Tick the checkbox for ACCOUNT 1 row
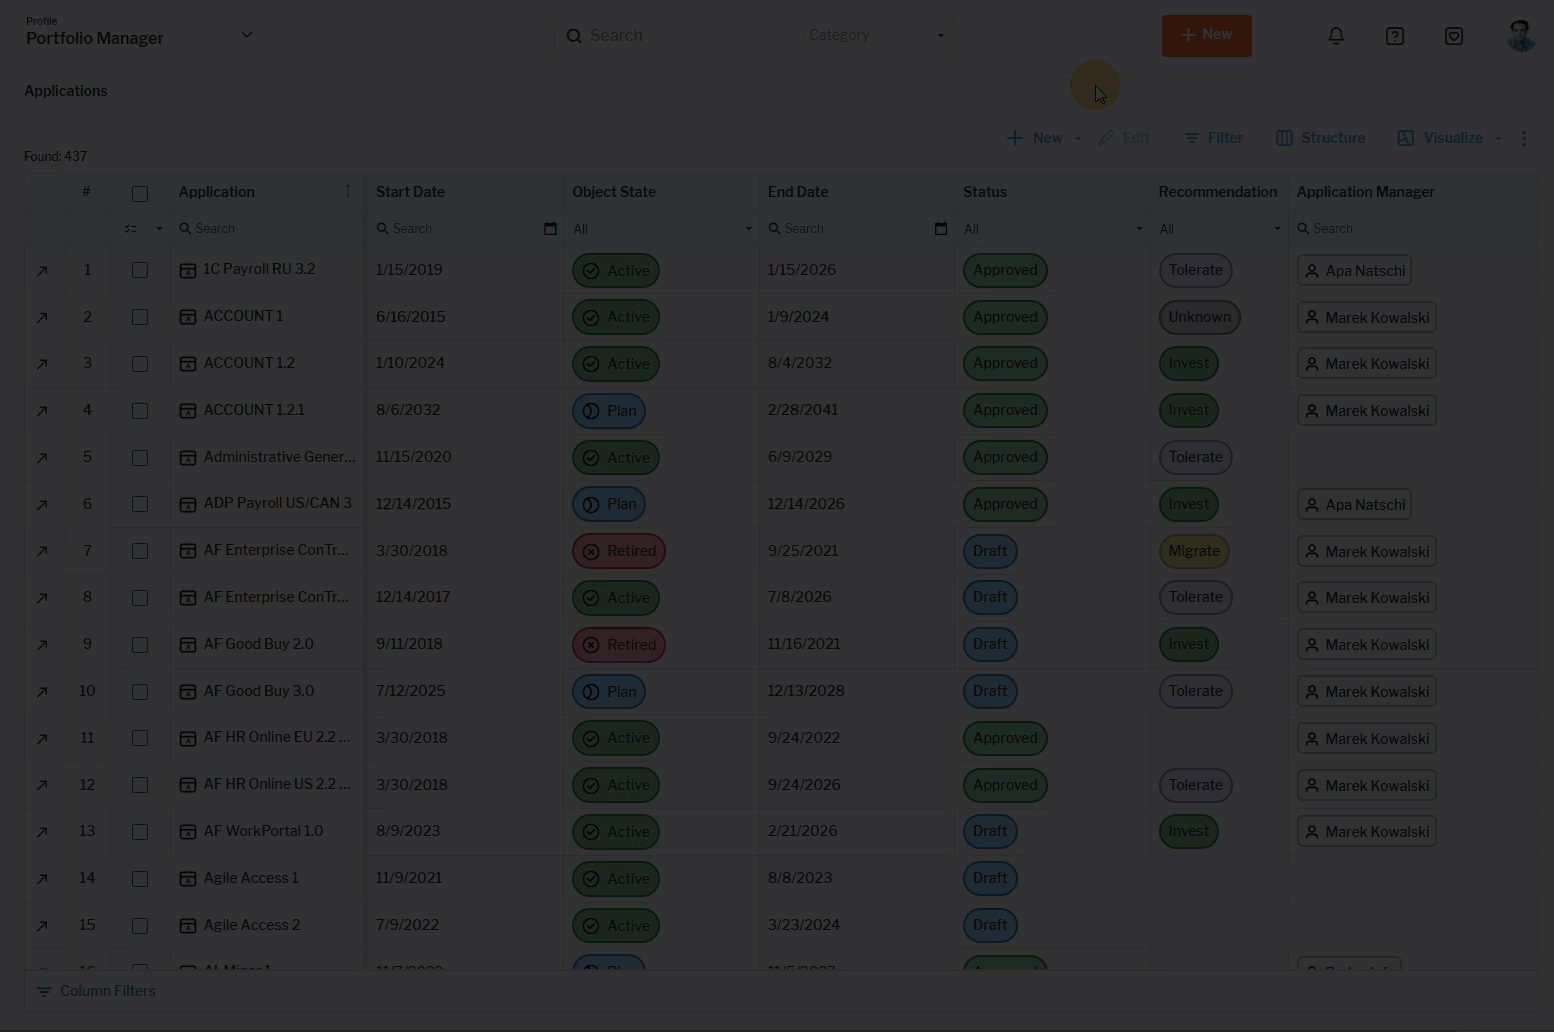The height and width of the screenshot is (1032, 1554). (x=140, y=317)
